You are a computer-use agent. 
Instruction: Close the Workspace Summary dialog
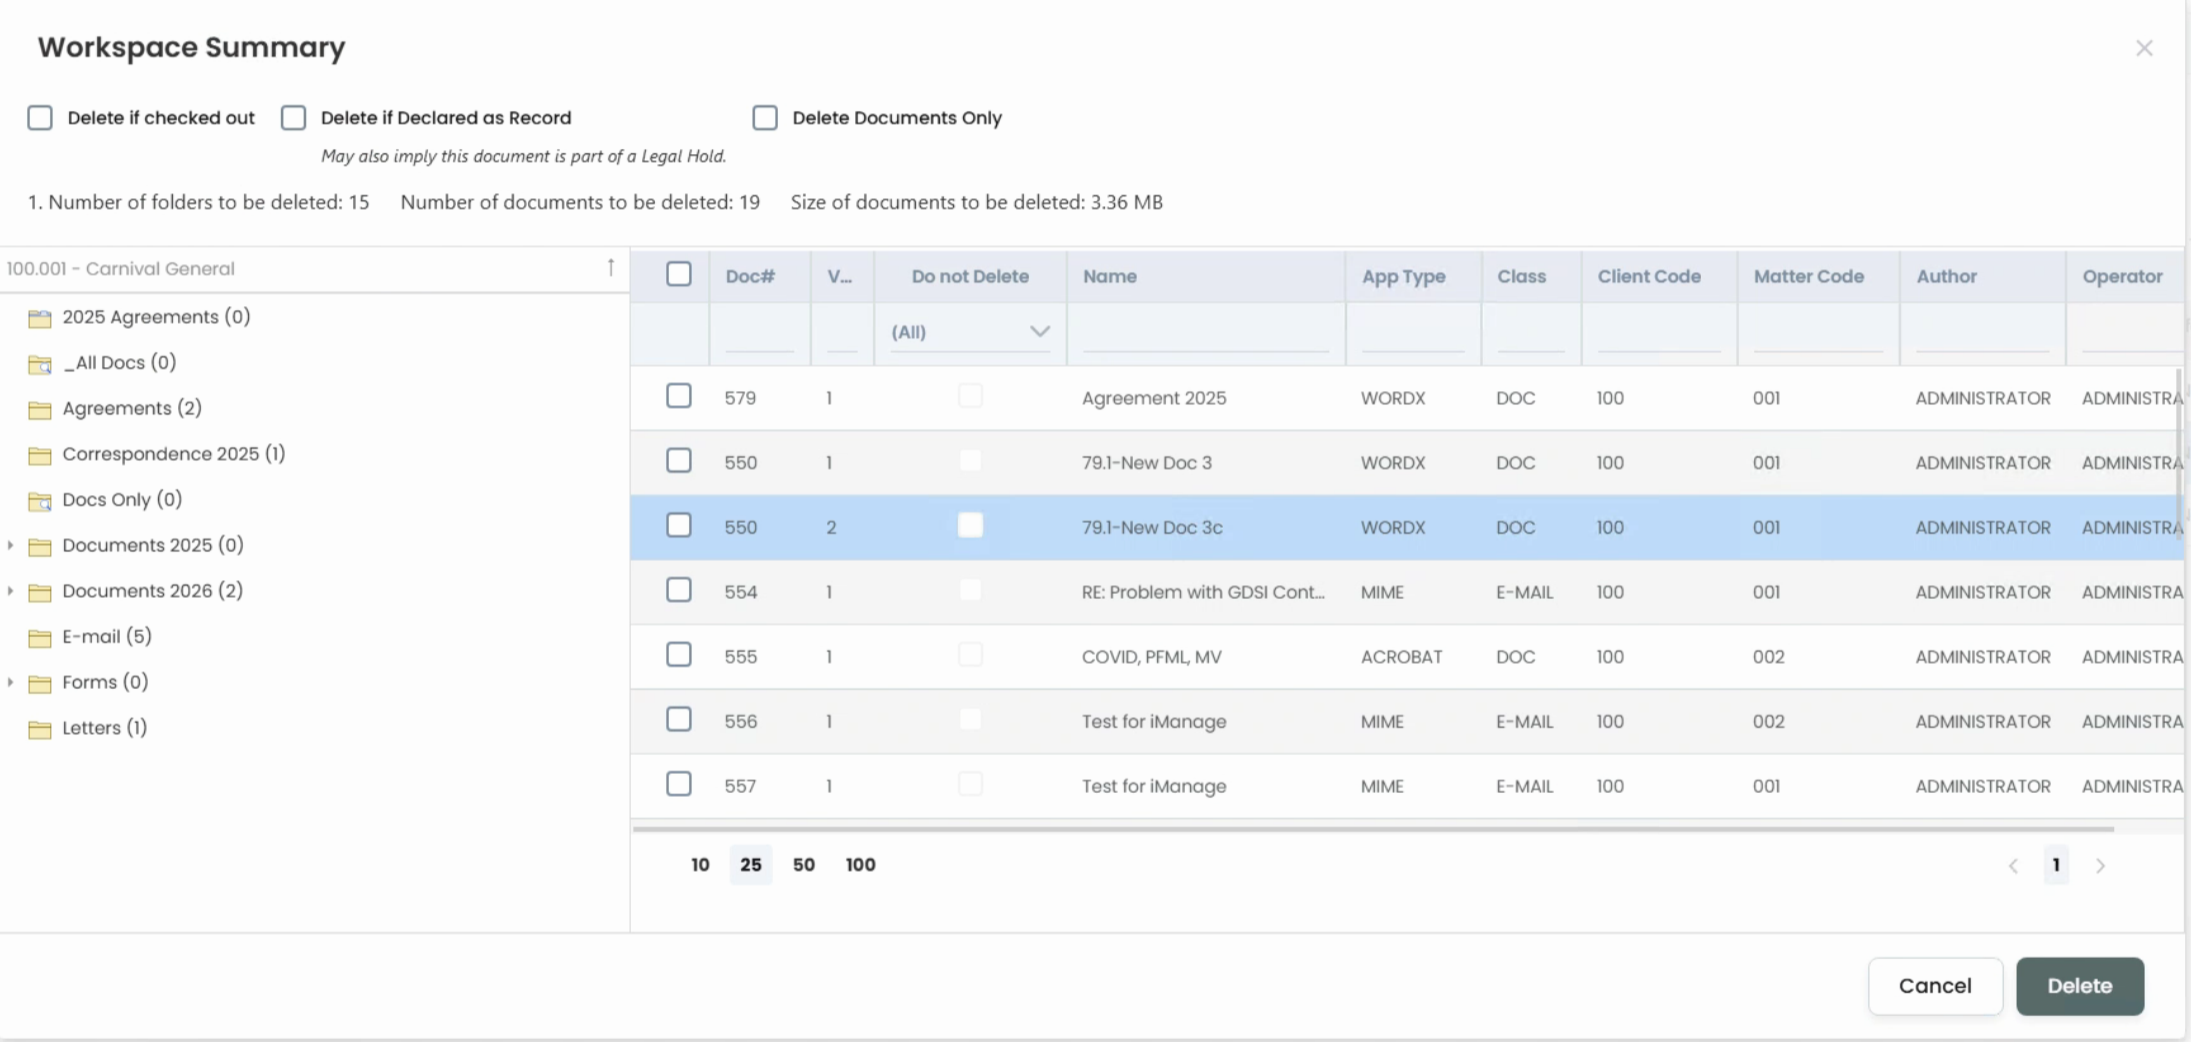coord(2144,48)
